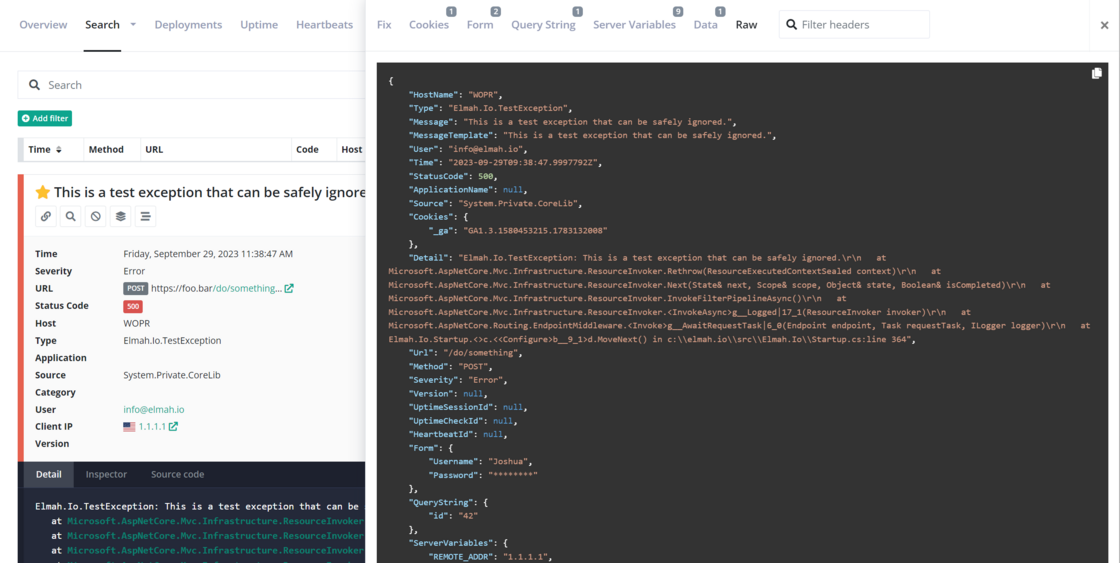
Task: Switch to the Data tab
Action: tap(706, 24)
